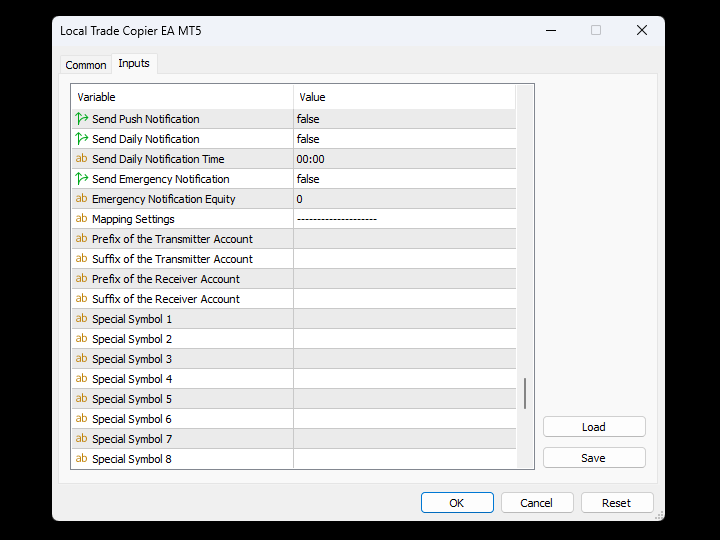
Task: Edit the Special Symbol 3 value cell
Action: (x=405, y=359)
